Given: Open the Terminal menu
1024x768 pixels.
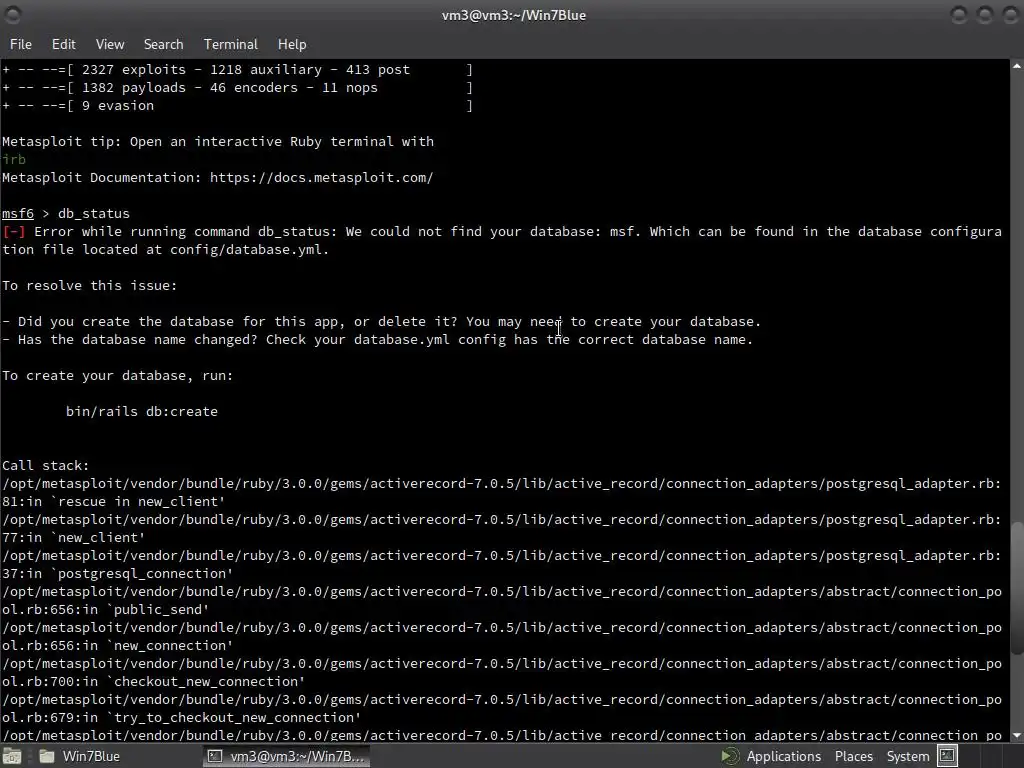Looking at the screenshot, I should point(231,44).
